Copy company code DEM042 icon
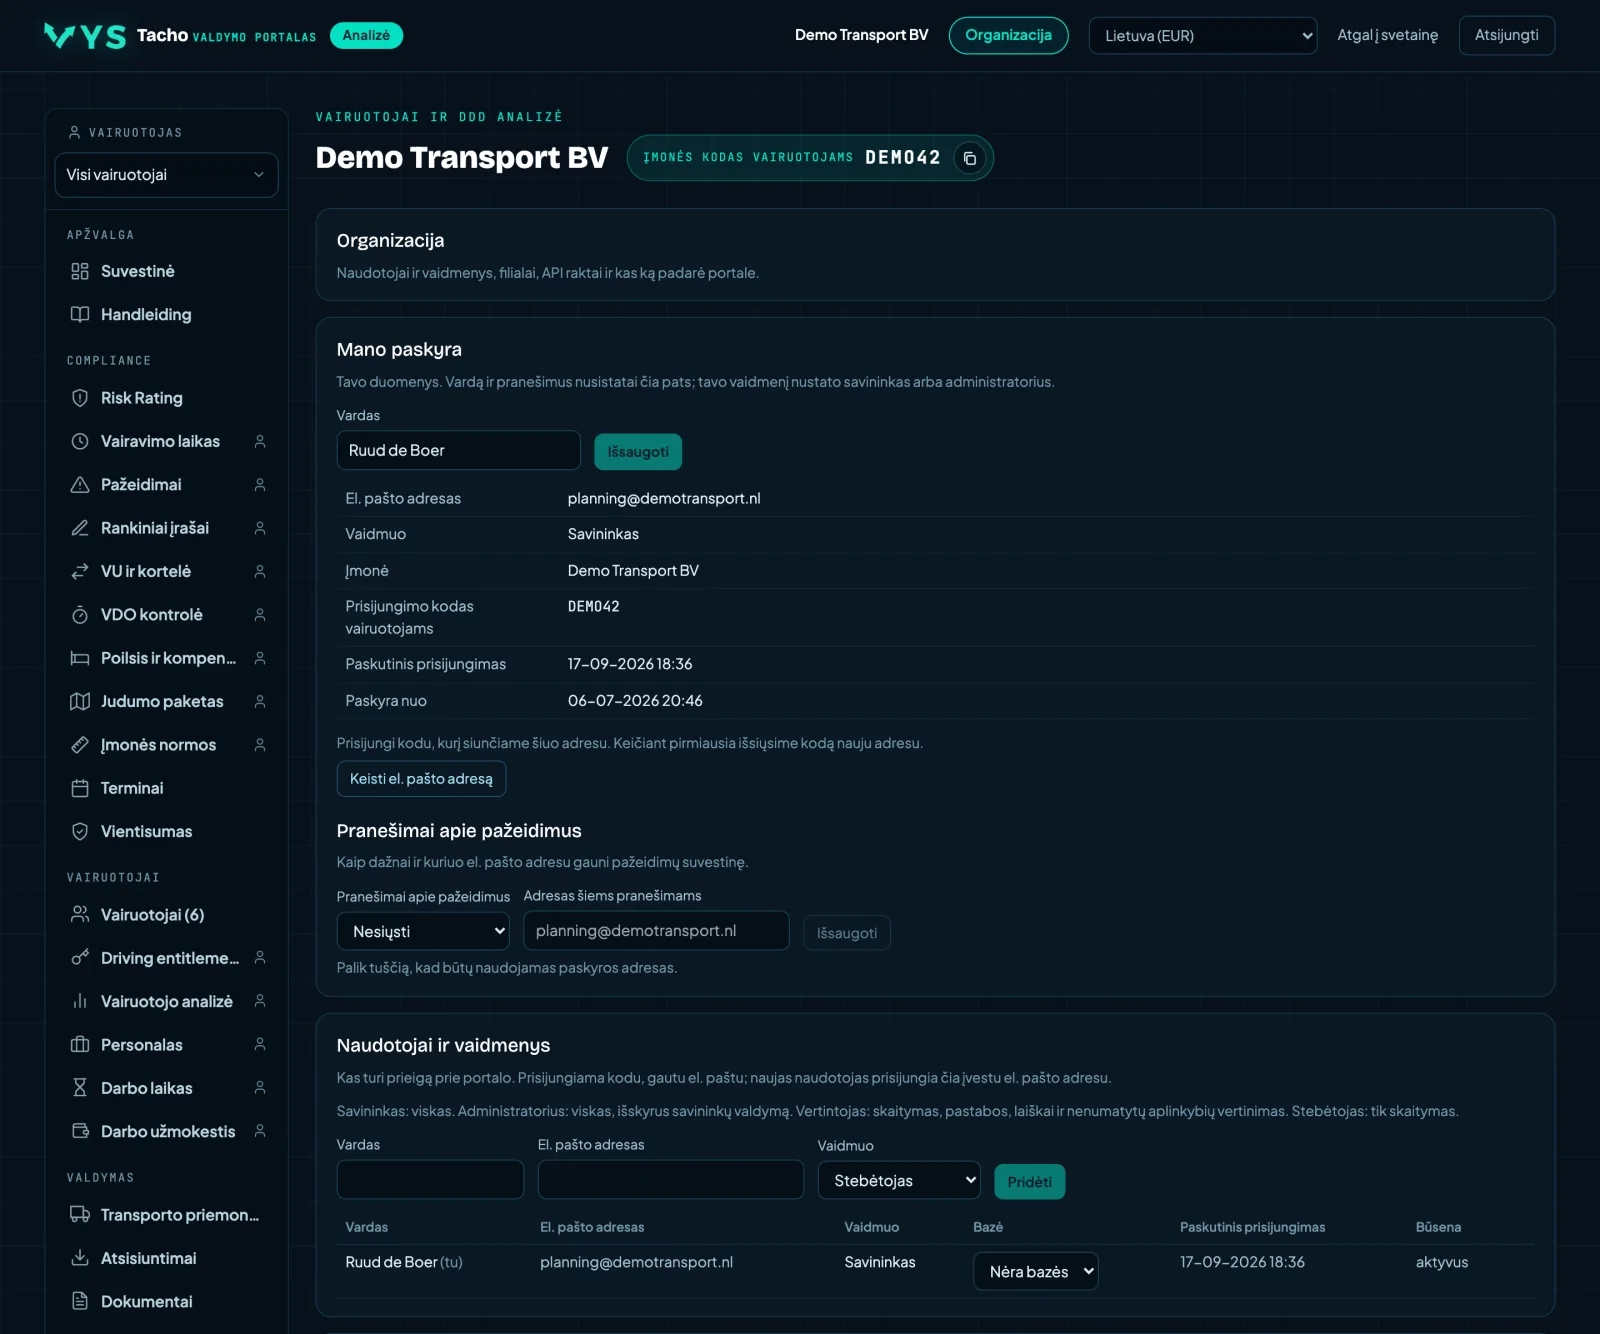Viewport: 1600px width, 1334px height. pyautogui.click(x=970, y=158)
